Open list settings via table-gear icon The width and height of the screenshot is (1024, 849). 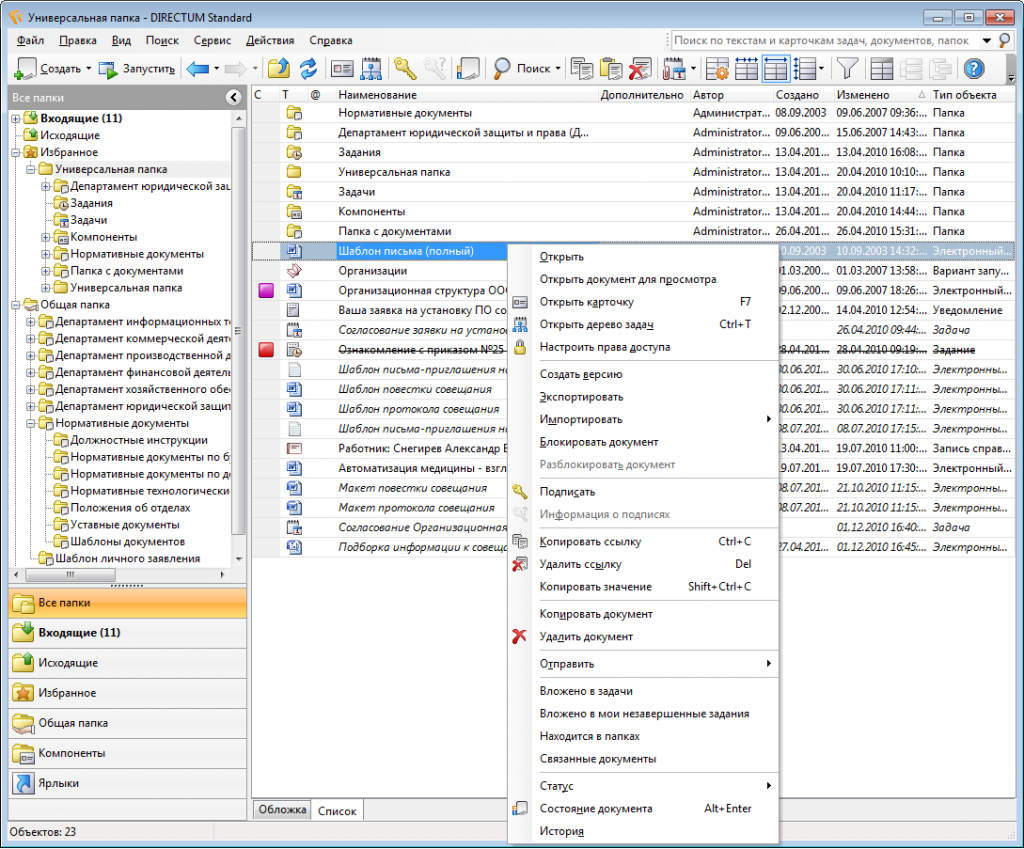(x=717, y=69)
